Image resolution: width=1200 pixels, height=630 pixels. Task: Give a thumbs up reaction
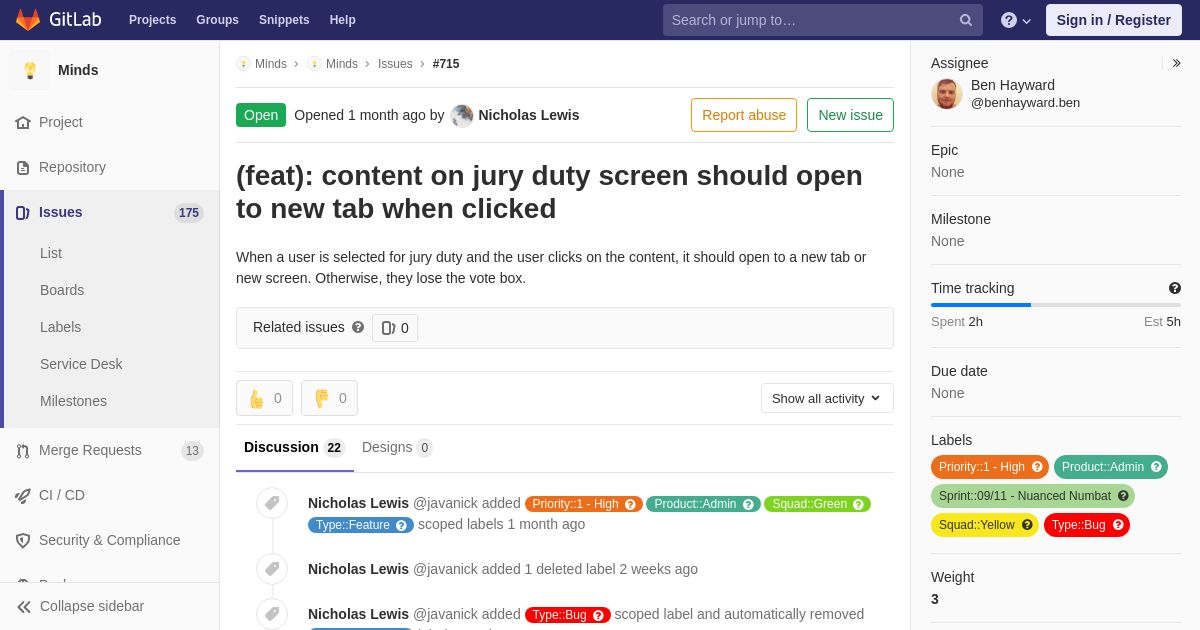coord(264,398)
